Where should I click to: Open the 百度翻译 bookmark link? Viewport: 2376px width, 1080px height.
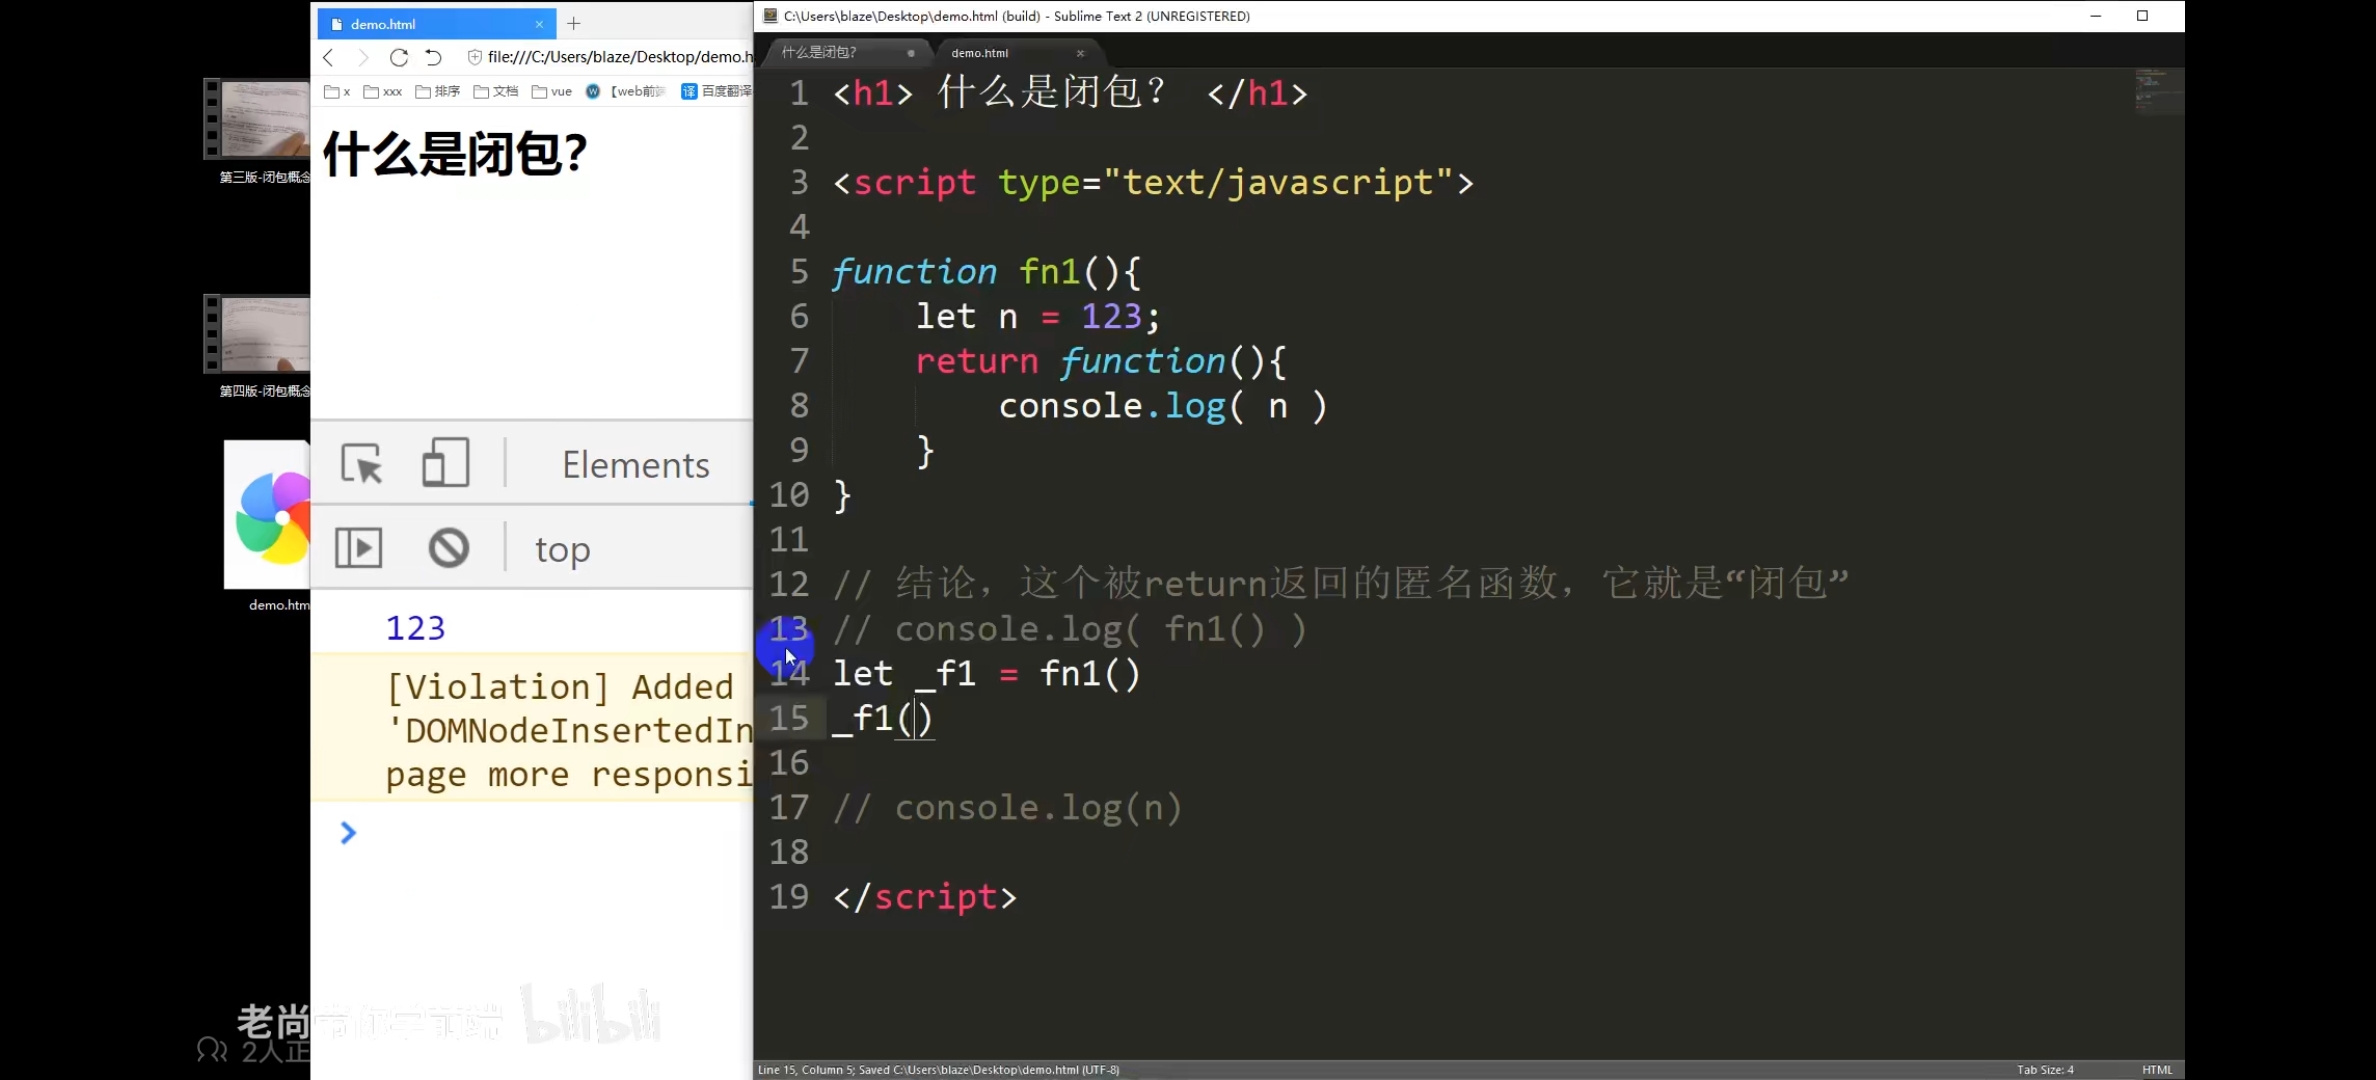[x=717, y=92]
